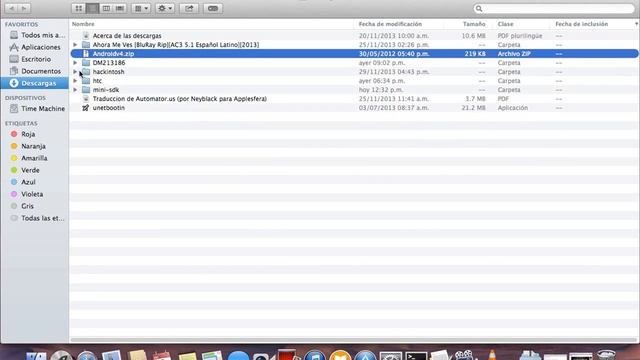This screenshot has width=640, height=360.
Task: Open Terminal from the Dock
Action: (416, 356)
